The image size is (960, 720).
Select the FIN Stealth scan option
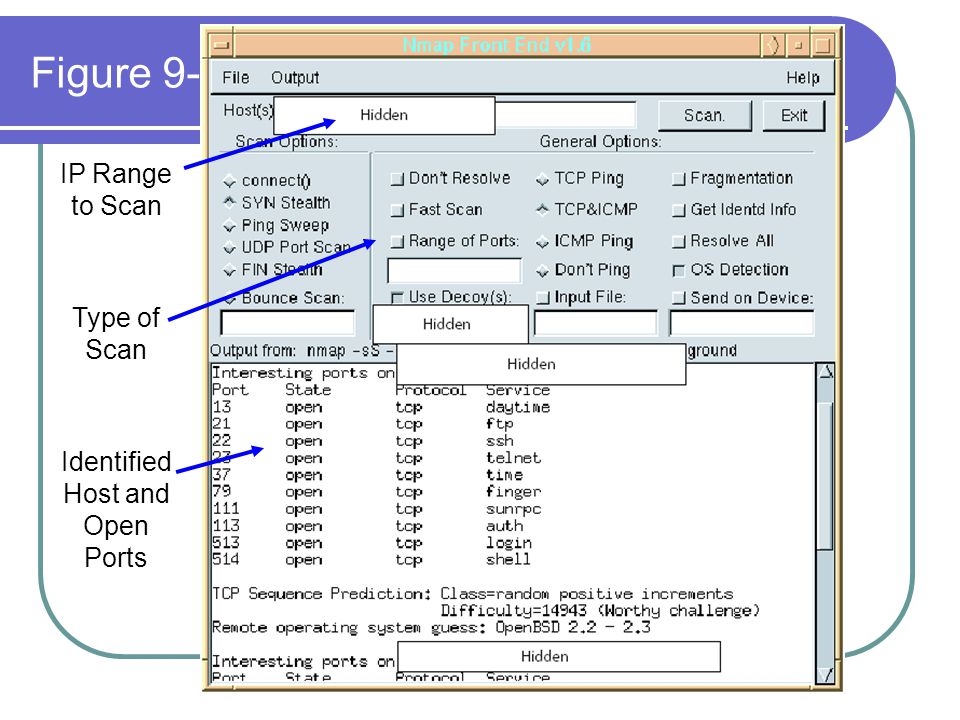point(230,270)
